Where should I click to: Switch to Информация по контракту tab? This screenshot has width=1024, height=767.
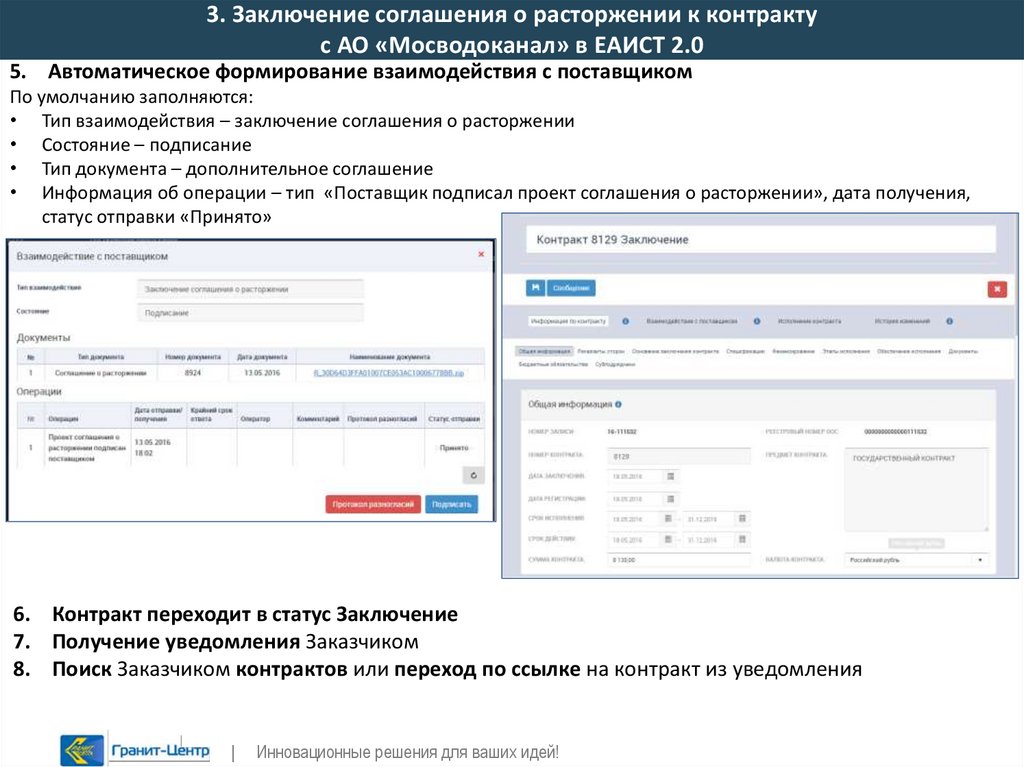[x=568, y=321]
